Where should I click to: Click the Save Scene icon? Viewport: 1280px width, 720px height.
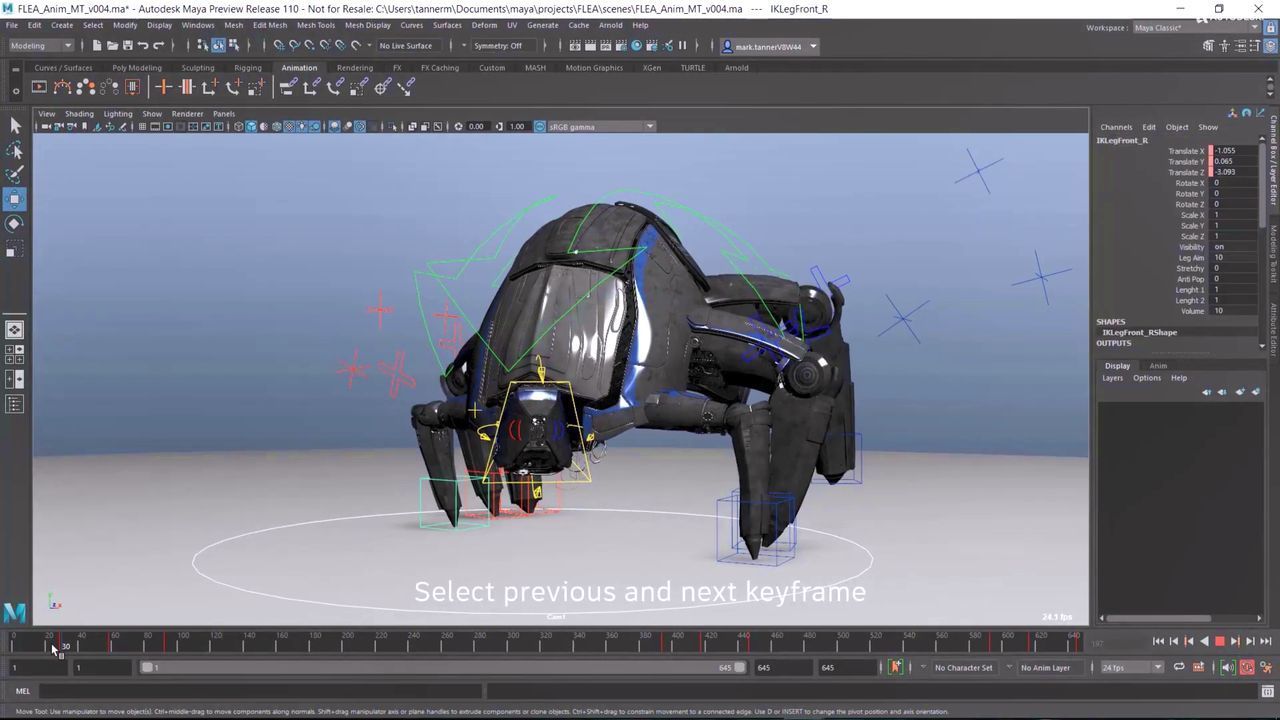click(x=127, y=46)
